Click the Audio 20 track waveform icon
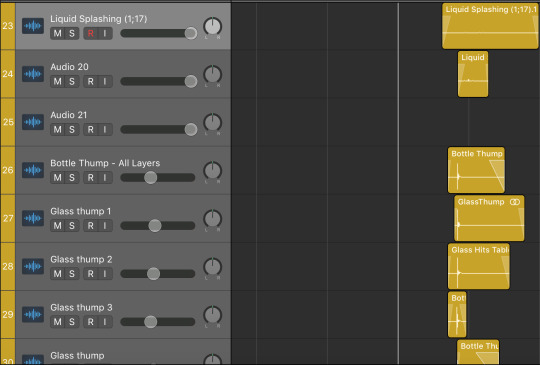540x365 pixels. coord(33,74)
